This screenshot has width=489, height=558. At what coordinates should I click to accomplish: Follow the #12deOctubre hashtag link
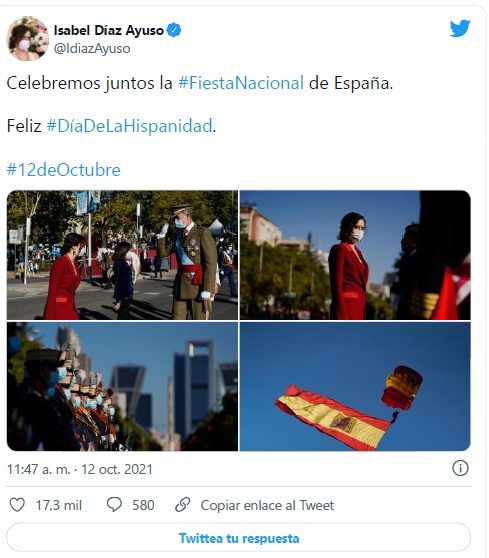coord(64,169)
